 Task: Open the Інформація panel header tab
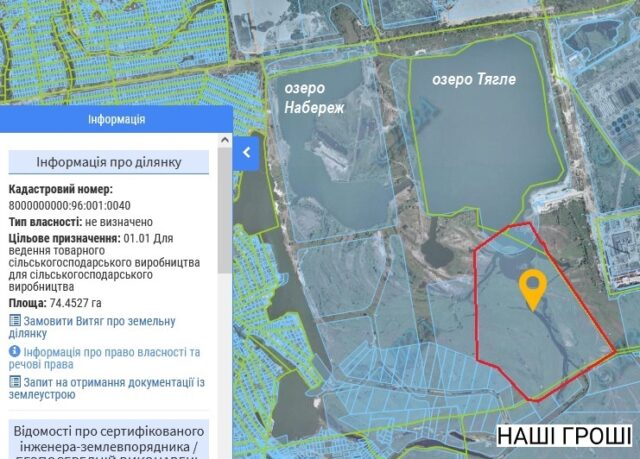[x=116, y=119]
